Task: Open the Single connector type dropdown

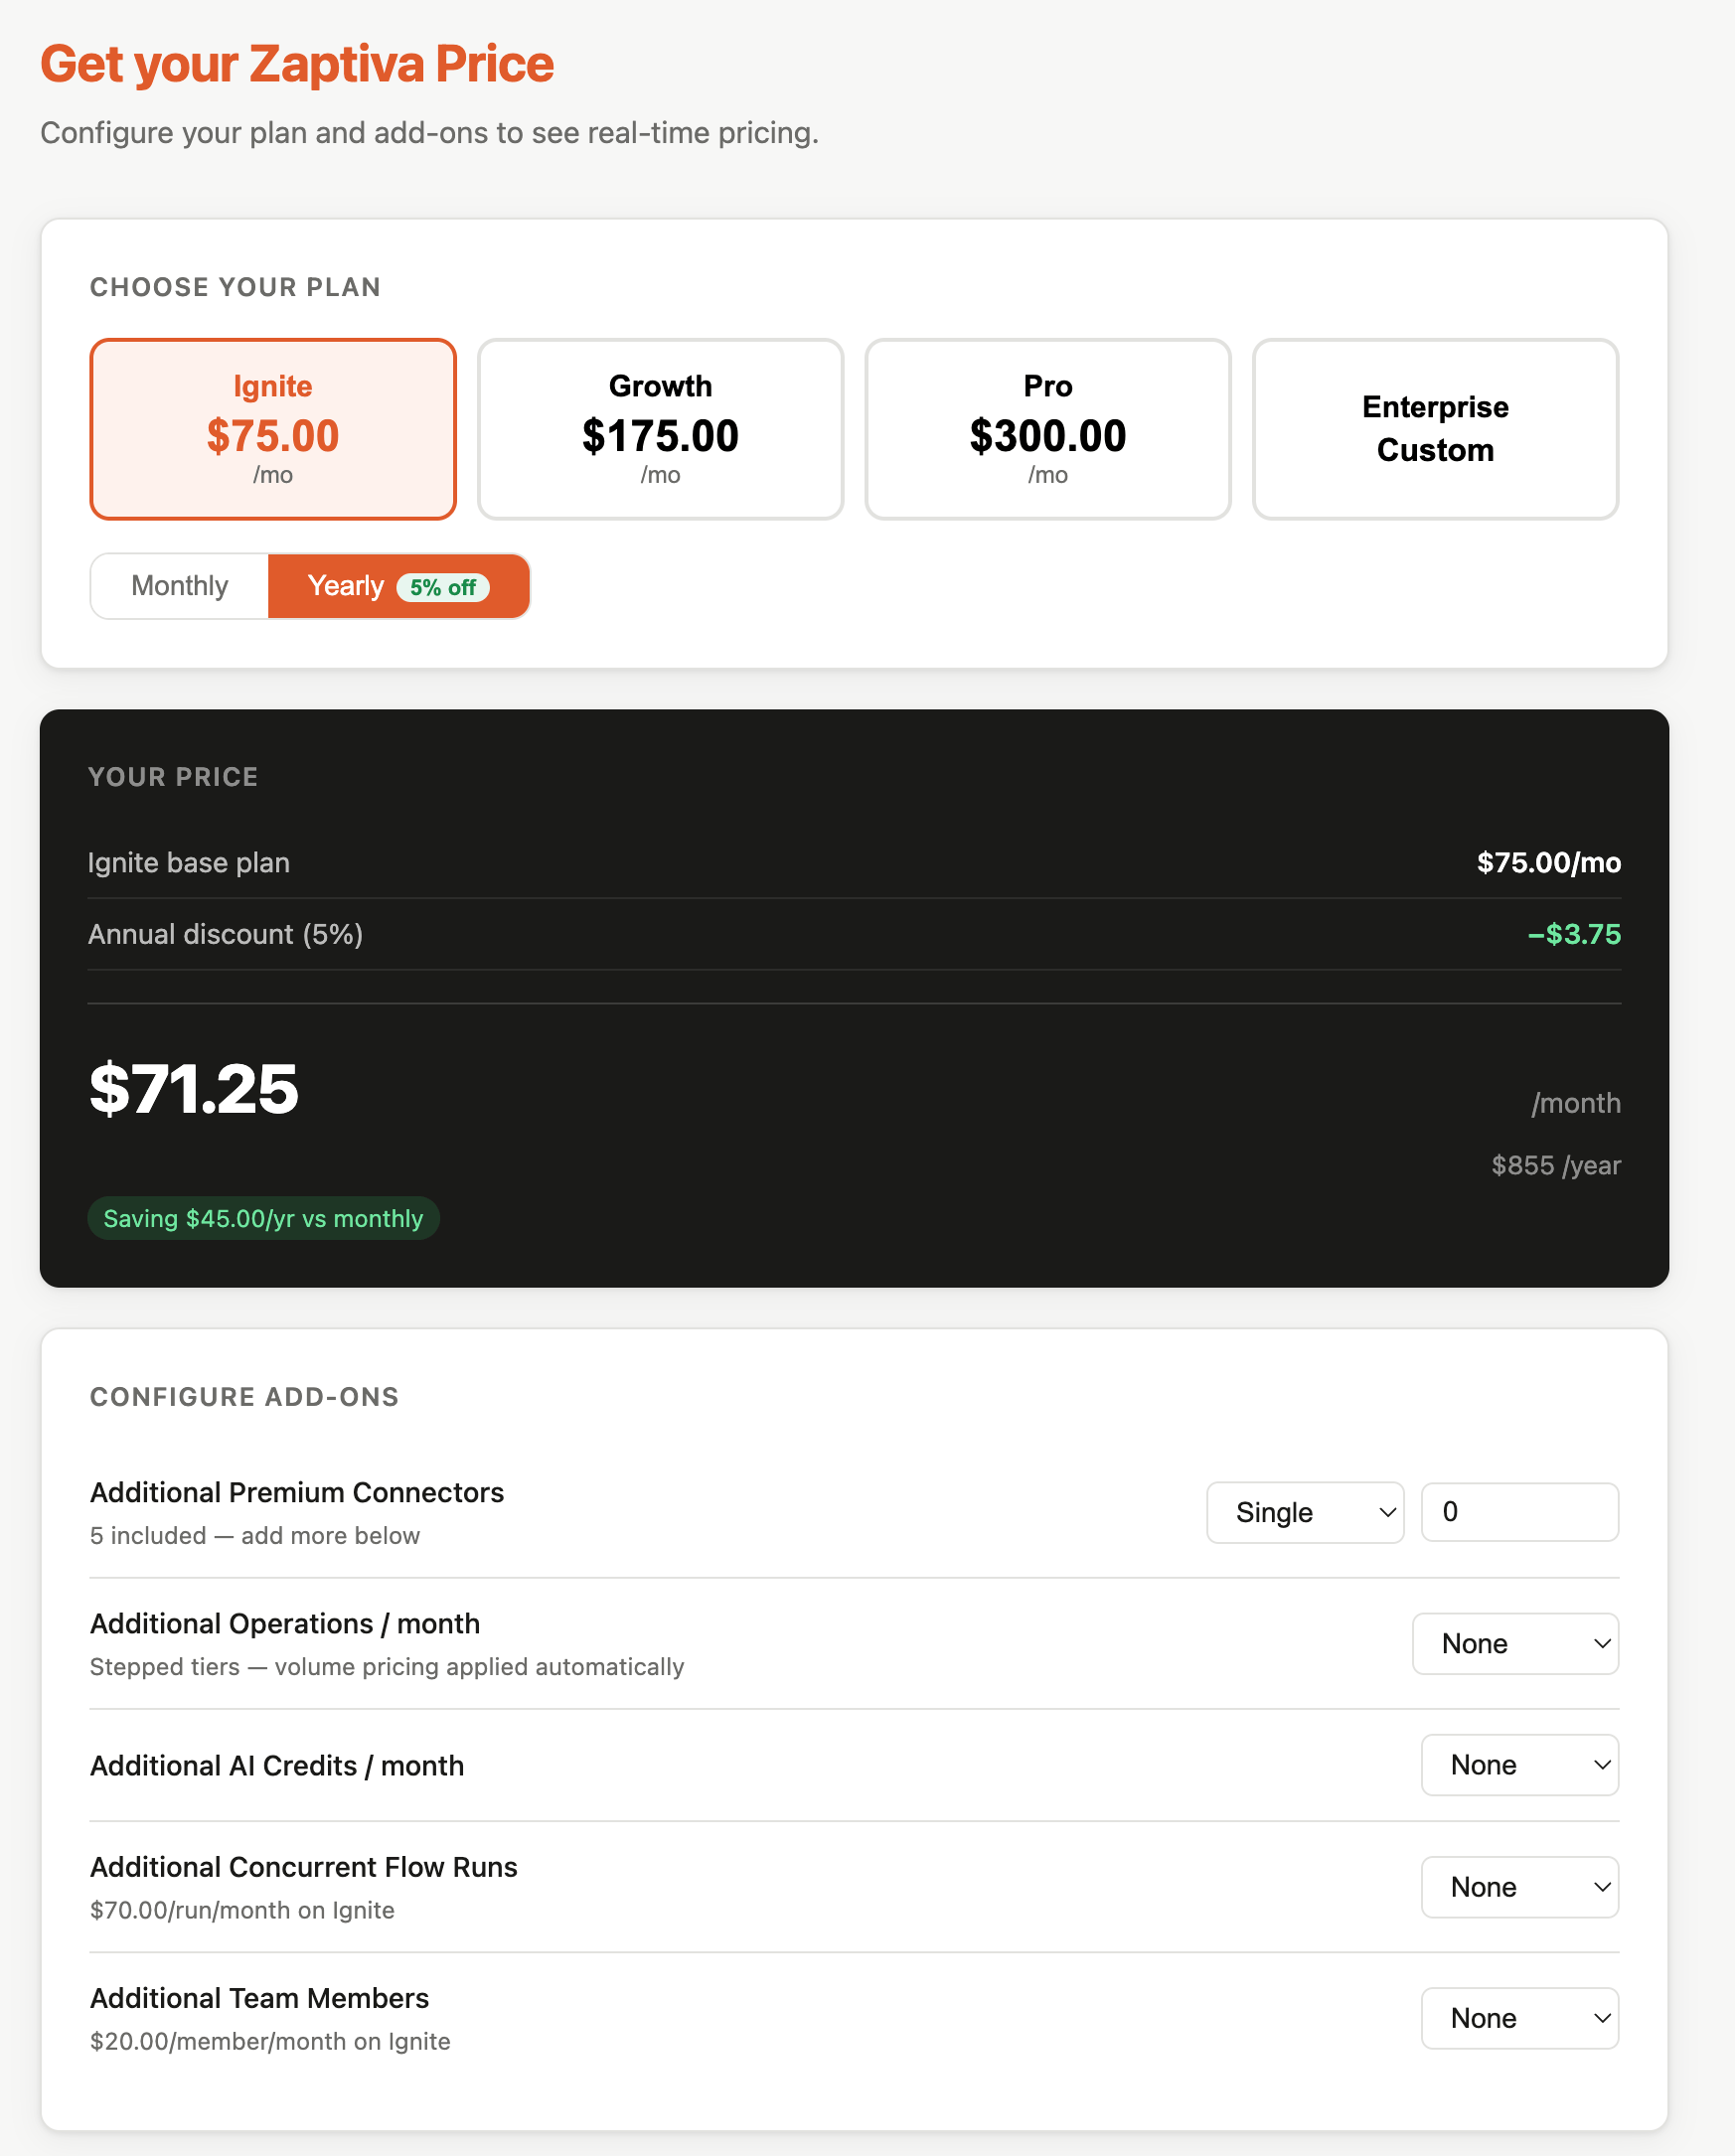Action: pyautogui.click(x=1305, y=1513)
